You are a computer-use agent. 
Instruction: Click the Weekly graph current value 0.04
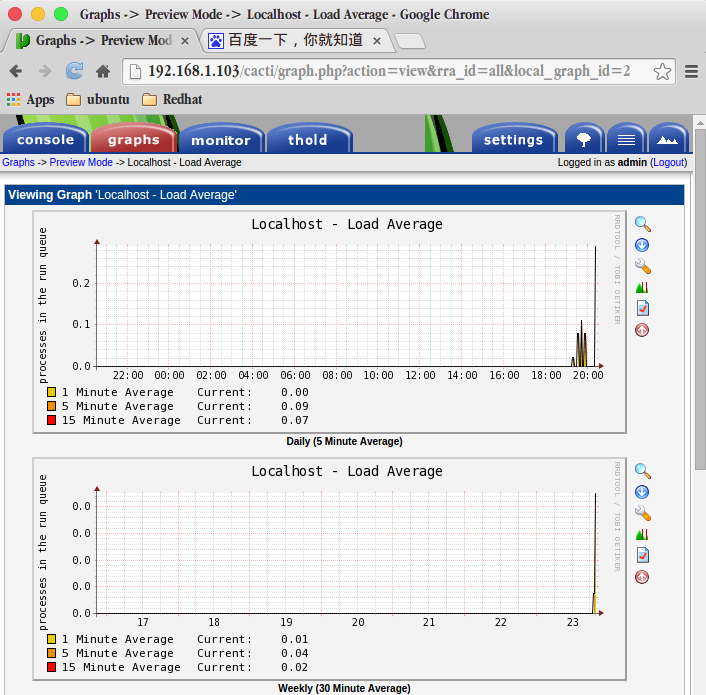coord(295,653)
